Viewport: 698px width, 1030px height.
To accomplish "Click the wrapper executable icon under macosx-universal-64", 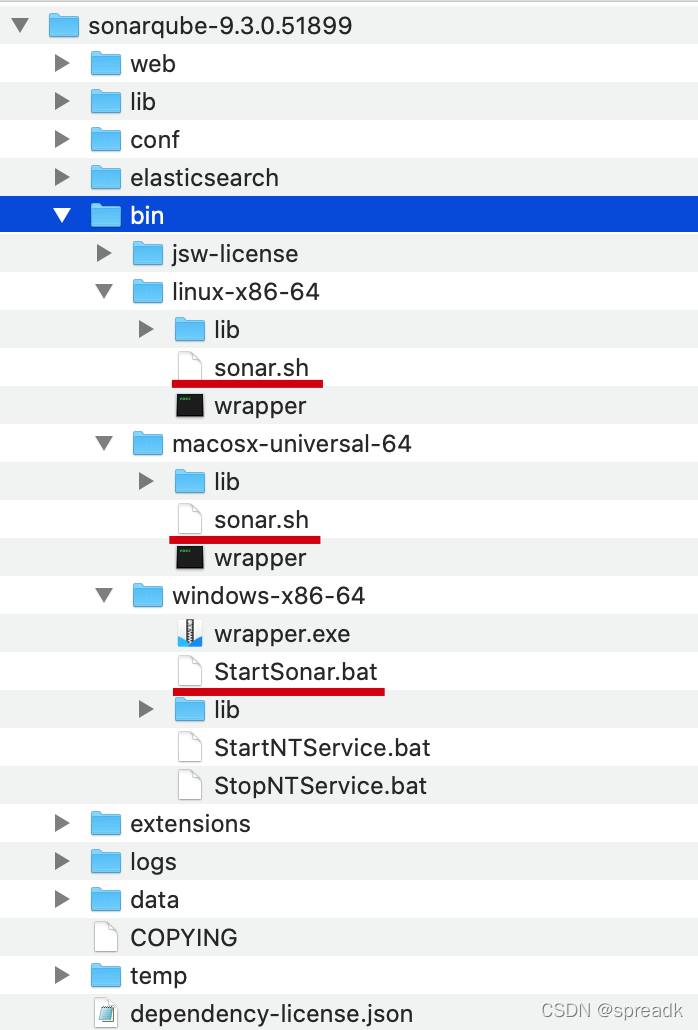I will click(x=190, y=558).
